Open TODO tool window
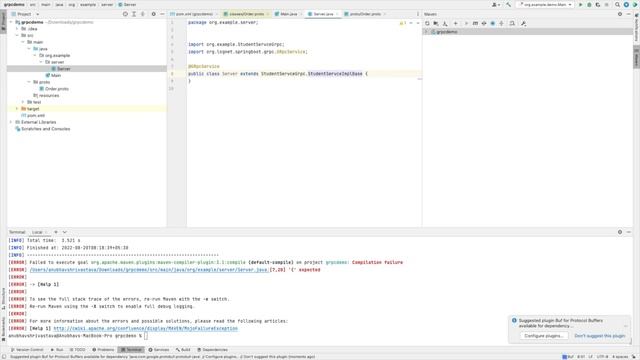Screen dimensions: 640x360 [x=78, y=350]
